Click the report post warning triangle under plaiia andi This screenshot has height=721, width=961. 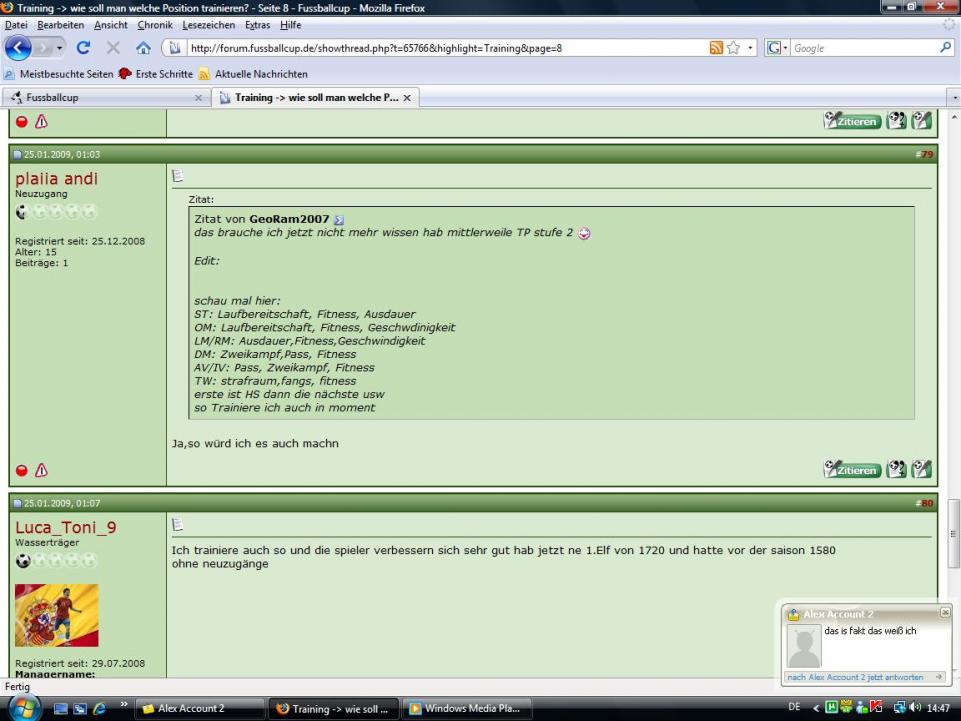[41, 470]
